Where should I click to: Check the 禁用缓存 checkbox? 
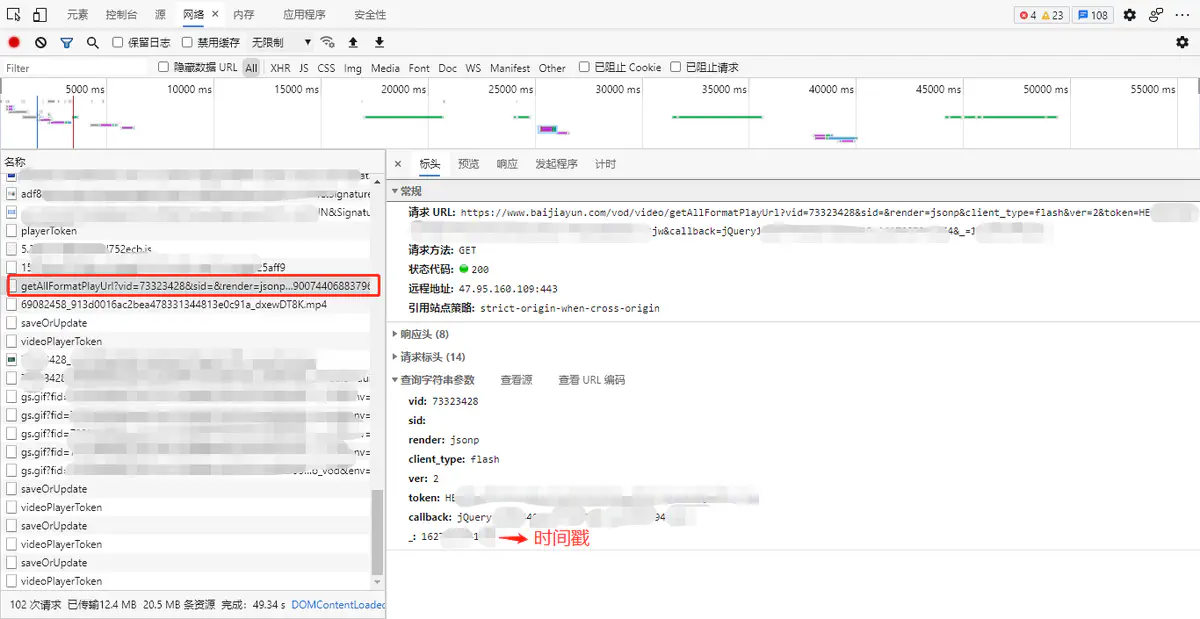coord(187,43)
